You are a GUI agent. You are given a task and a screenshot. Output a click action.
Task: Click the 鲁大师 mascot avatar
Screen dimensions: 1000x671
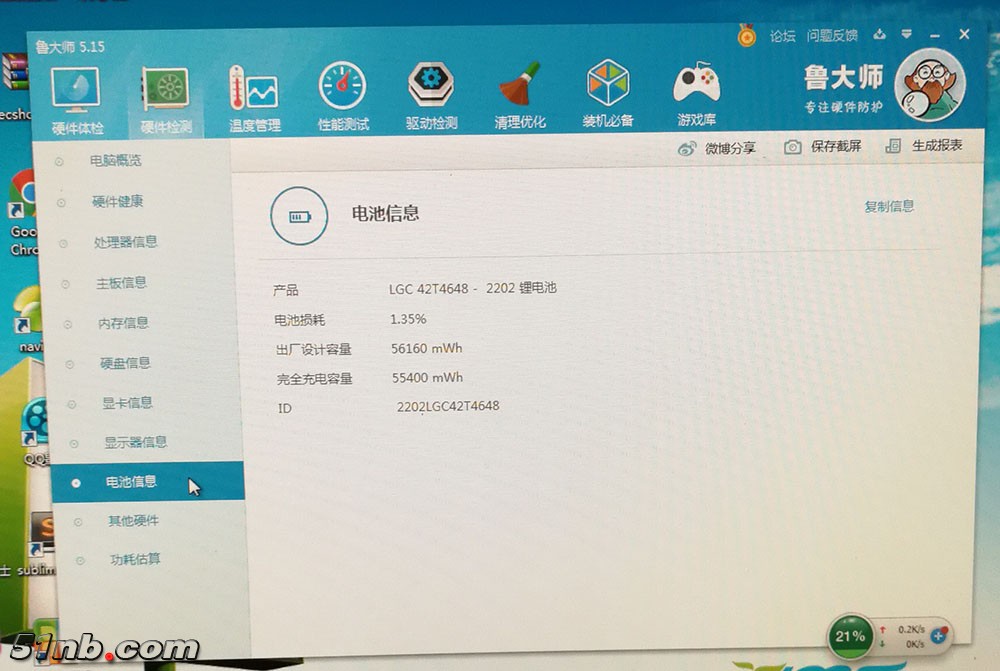(x=930, y=85)
